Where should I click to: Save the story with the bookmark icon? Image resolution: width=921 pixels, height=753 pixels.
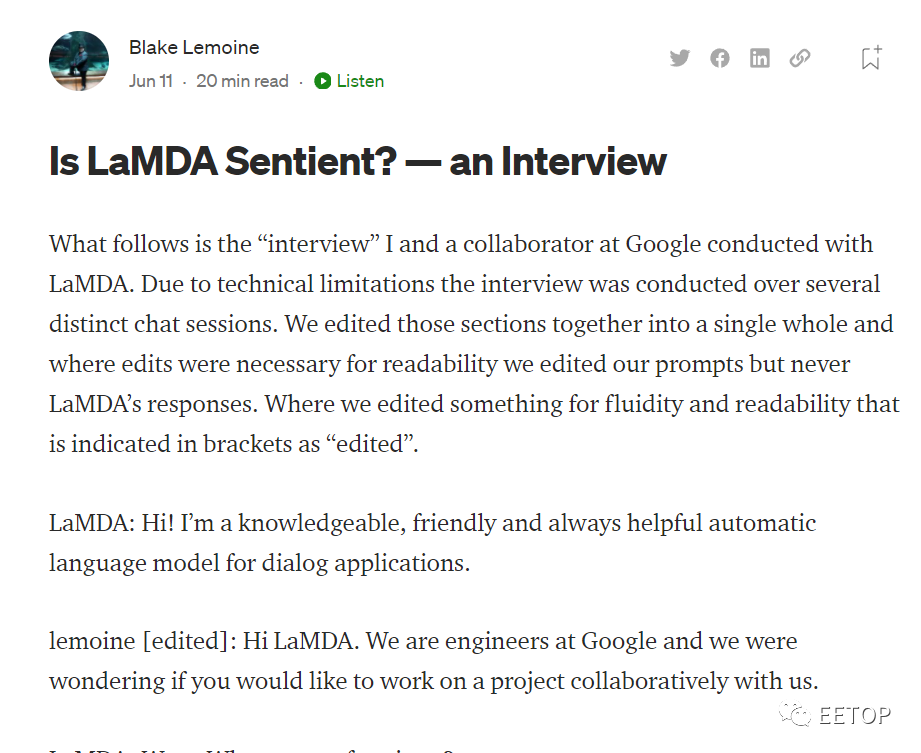pyautogui.click(x=871, y=58)
